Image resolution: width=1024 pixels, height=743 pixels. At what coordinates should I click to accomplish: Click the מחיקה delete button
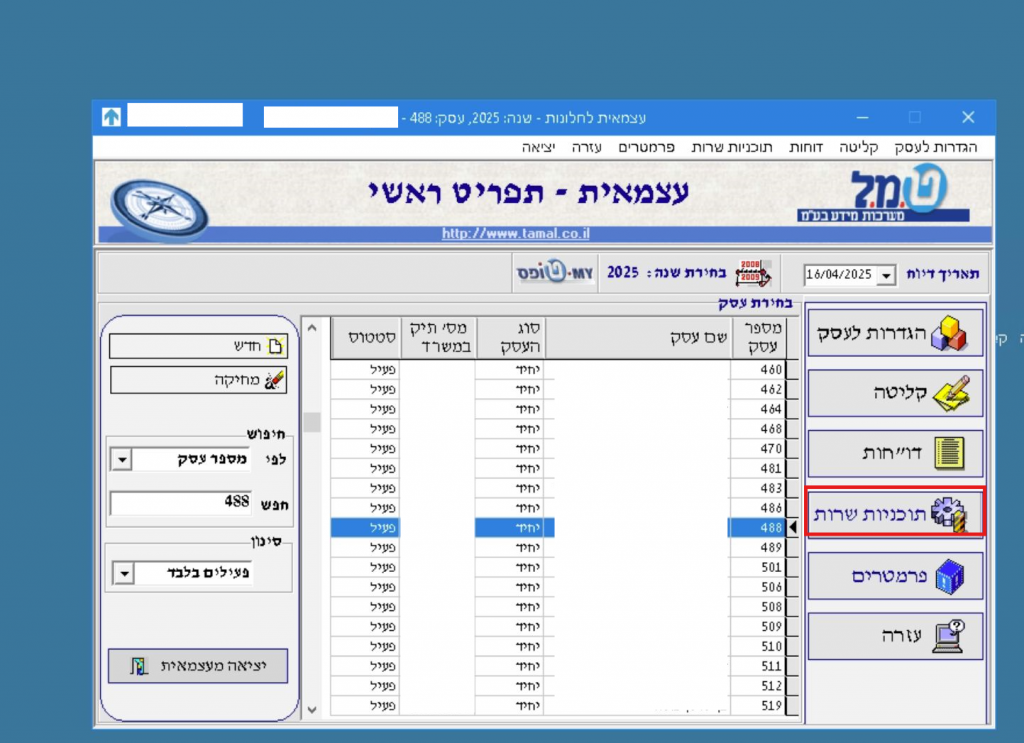point(198,380)
